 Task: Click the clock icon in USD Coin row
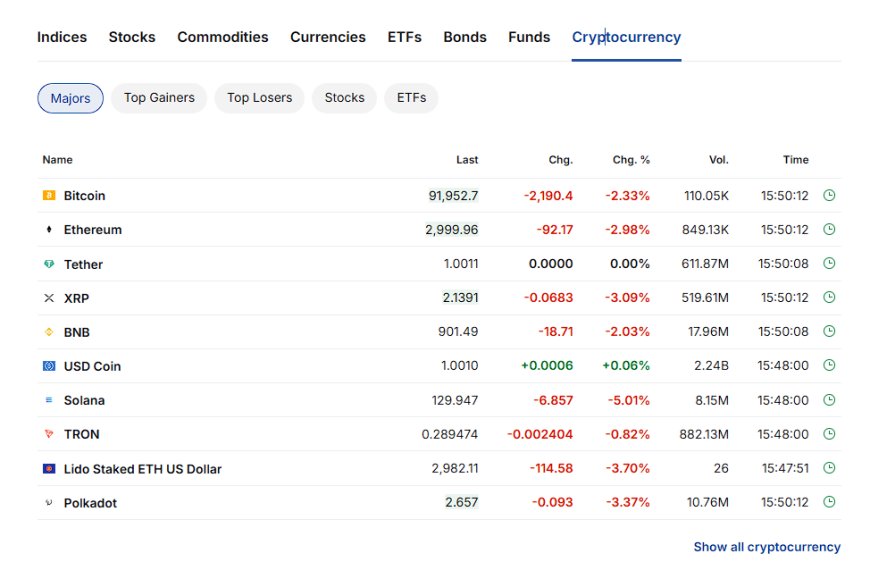pos(829,365)
